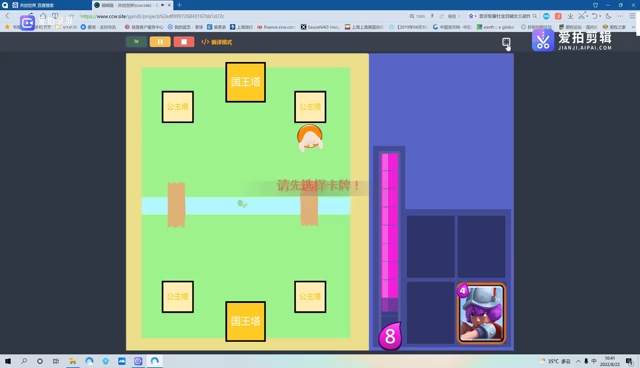Click the lower-right 公主塔 princess tower

click(310, 297)
